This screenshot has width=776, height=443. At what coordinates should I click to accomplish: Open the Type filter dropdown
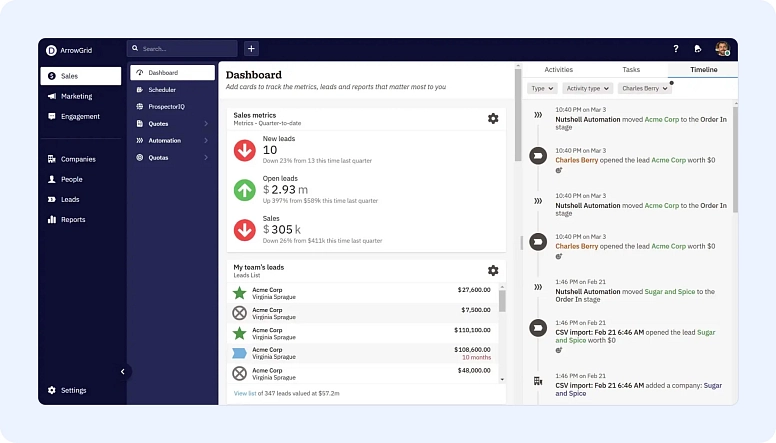[x=541, y=88]
